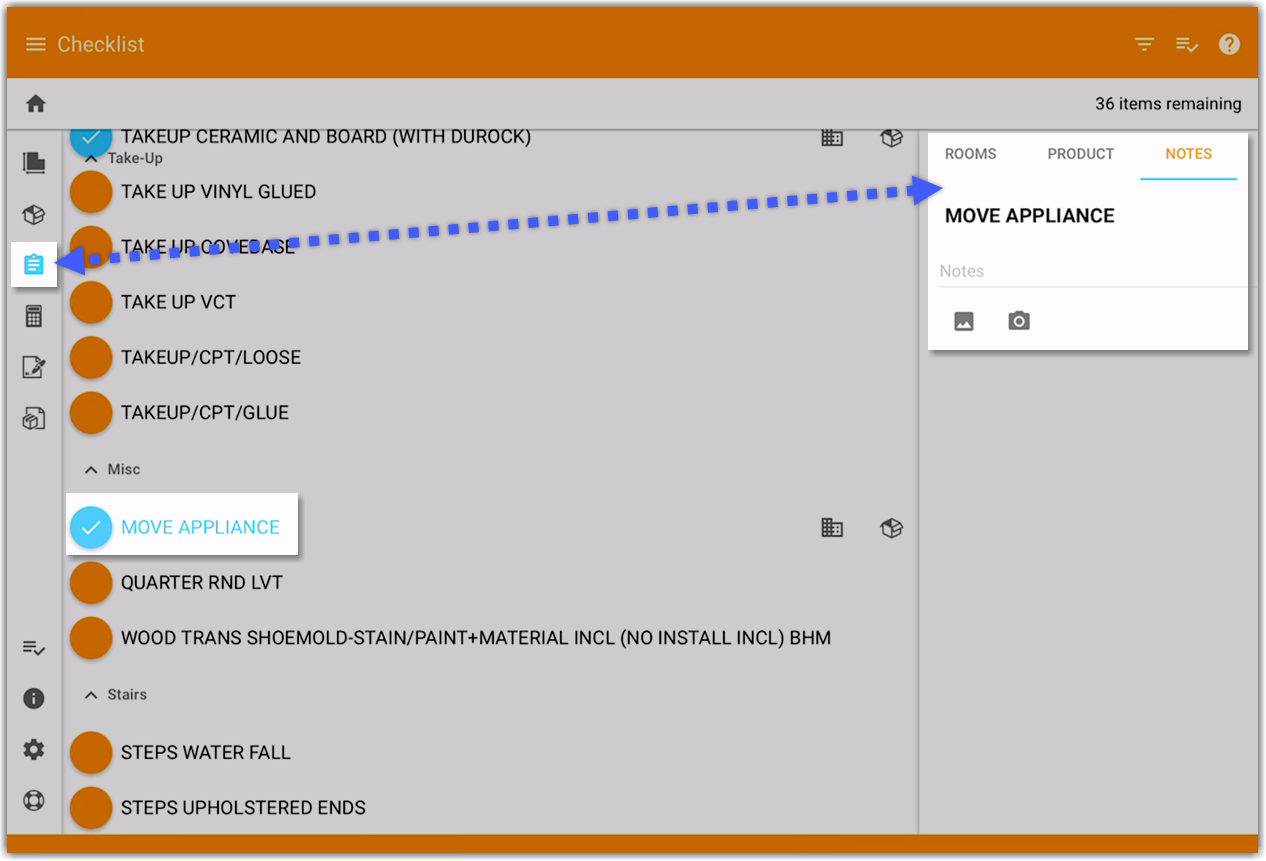Open the info icon in sidebar

(34, 698)
